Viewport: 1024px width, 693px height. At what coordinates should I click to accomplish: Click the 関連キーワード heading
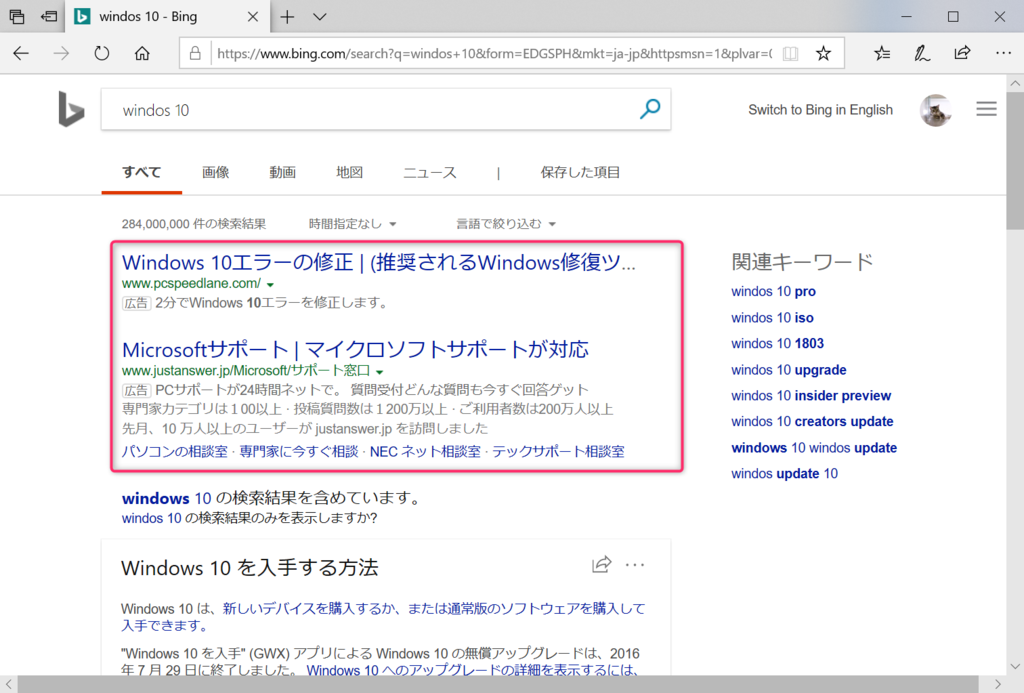click(x=802, y=262)
